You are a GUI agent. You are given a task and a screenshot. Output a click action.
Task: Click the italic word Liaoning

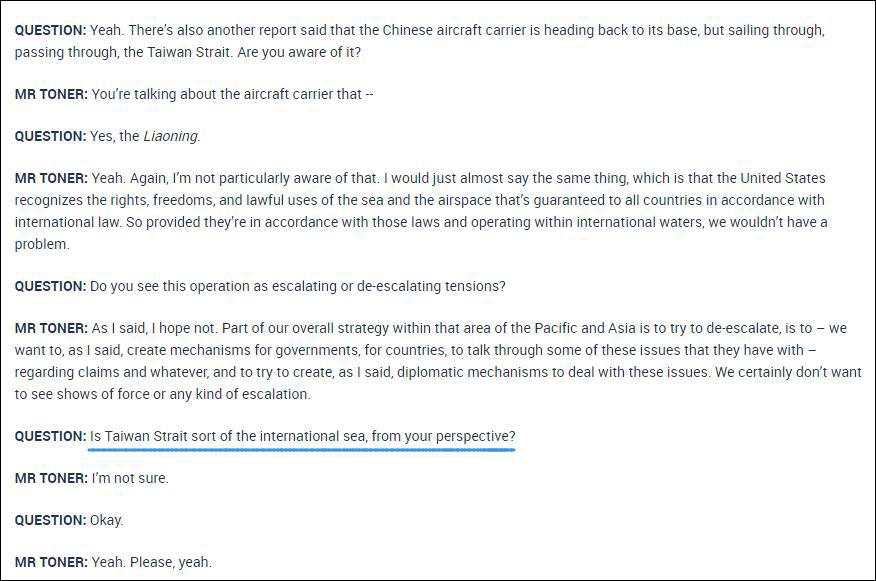tap(172, 136)
